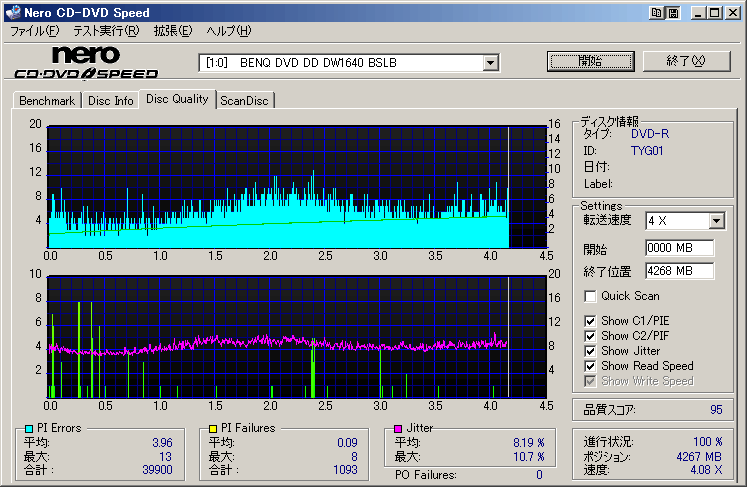
Task: Click the start position 0000 MB field
Action: click(x=680, y=248)
